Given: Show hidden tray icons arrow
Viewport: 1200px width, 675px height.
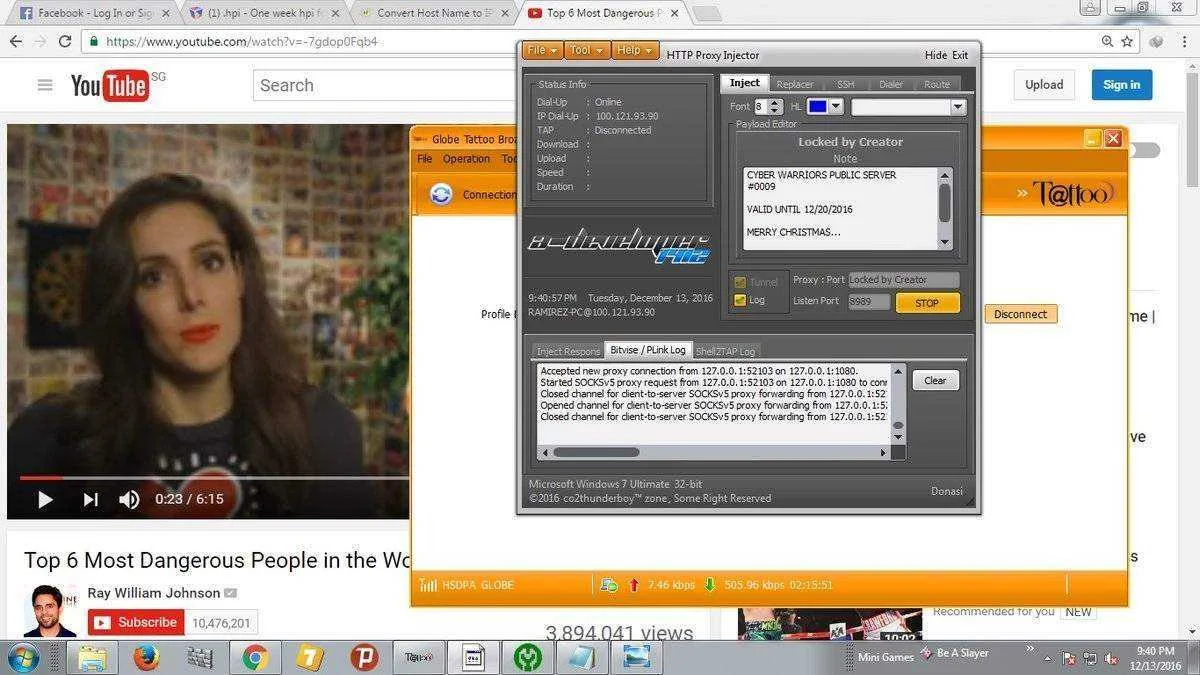Looking at the screenshot, I should tap(1046, 658).
